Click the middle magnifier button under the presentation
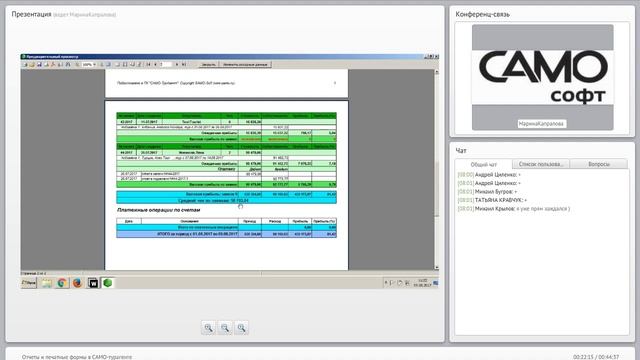The height and width of the screenshot is (360, 640). [x=225, y=328]
